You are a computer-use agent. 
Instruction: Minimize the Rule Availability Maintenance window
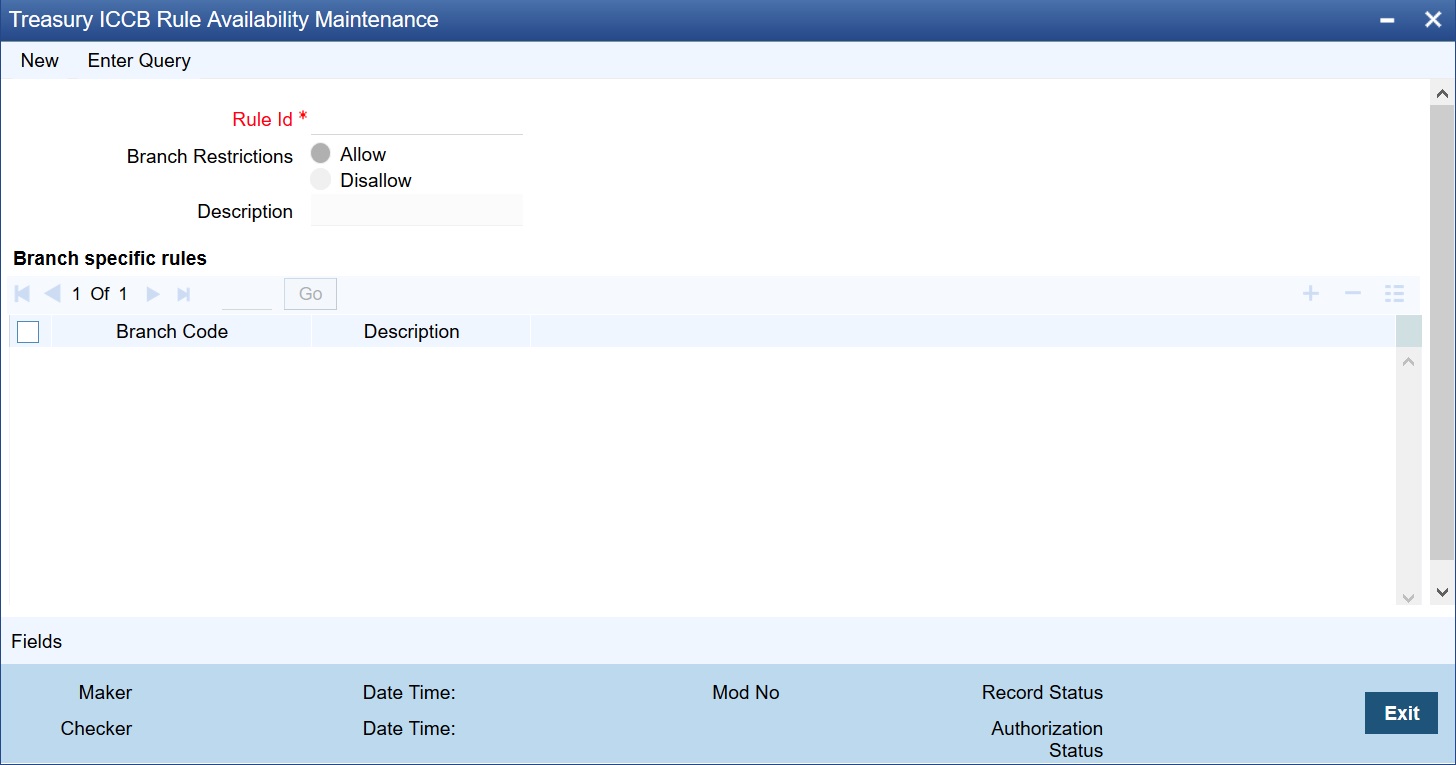tap(1387, 20)
